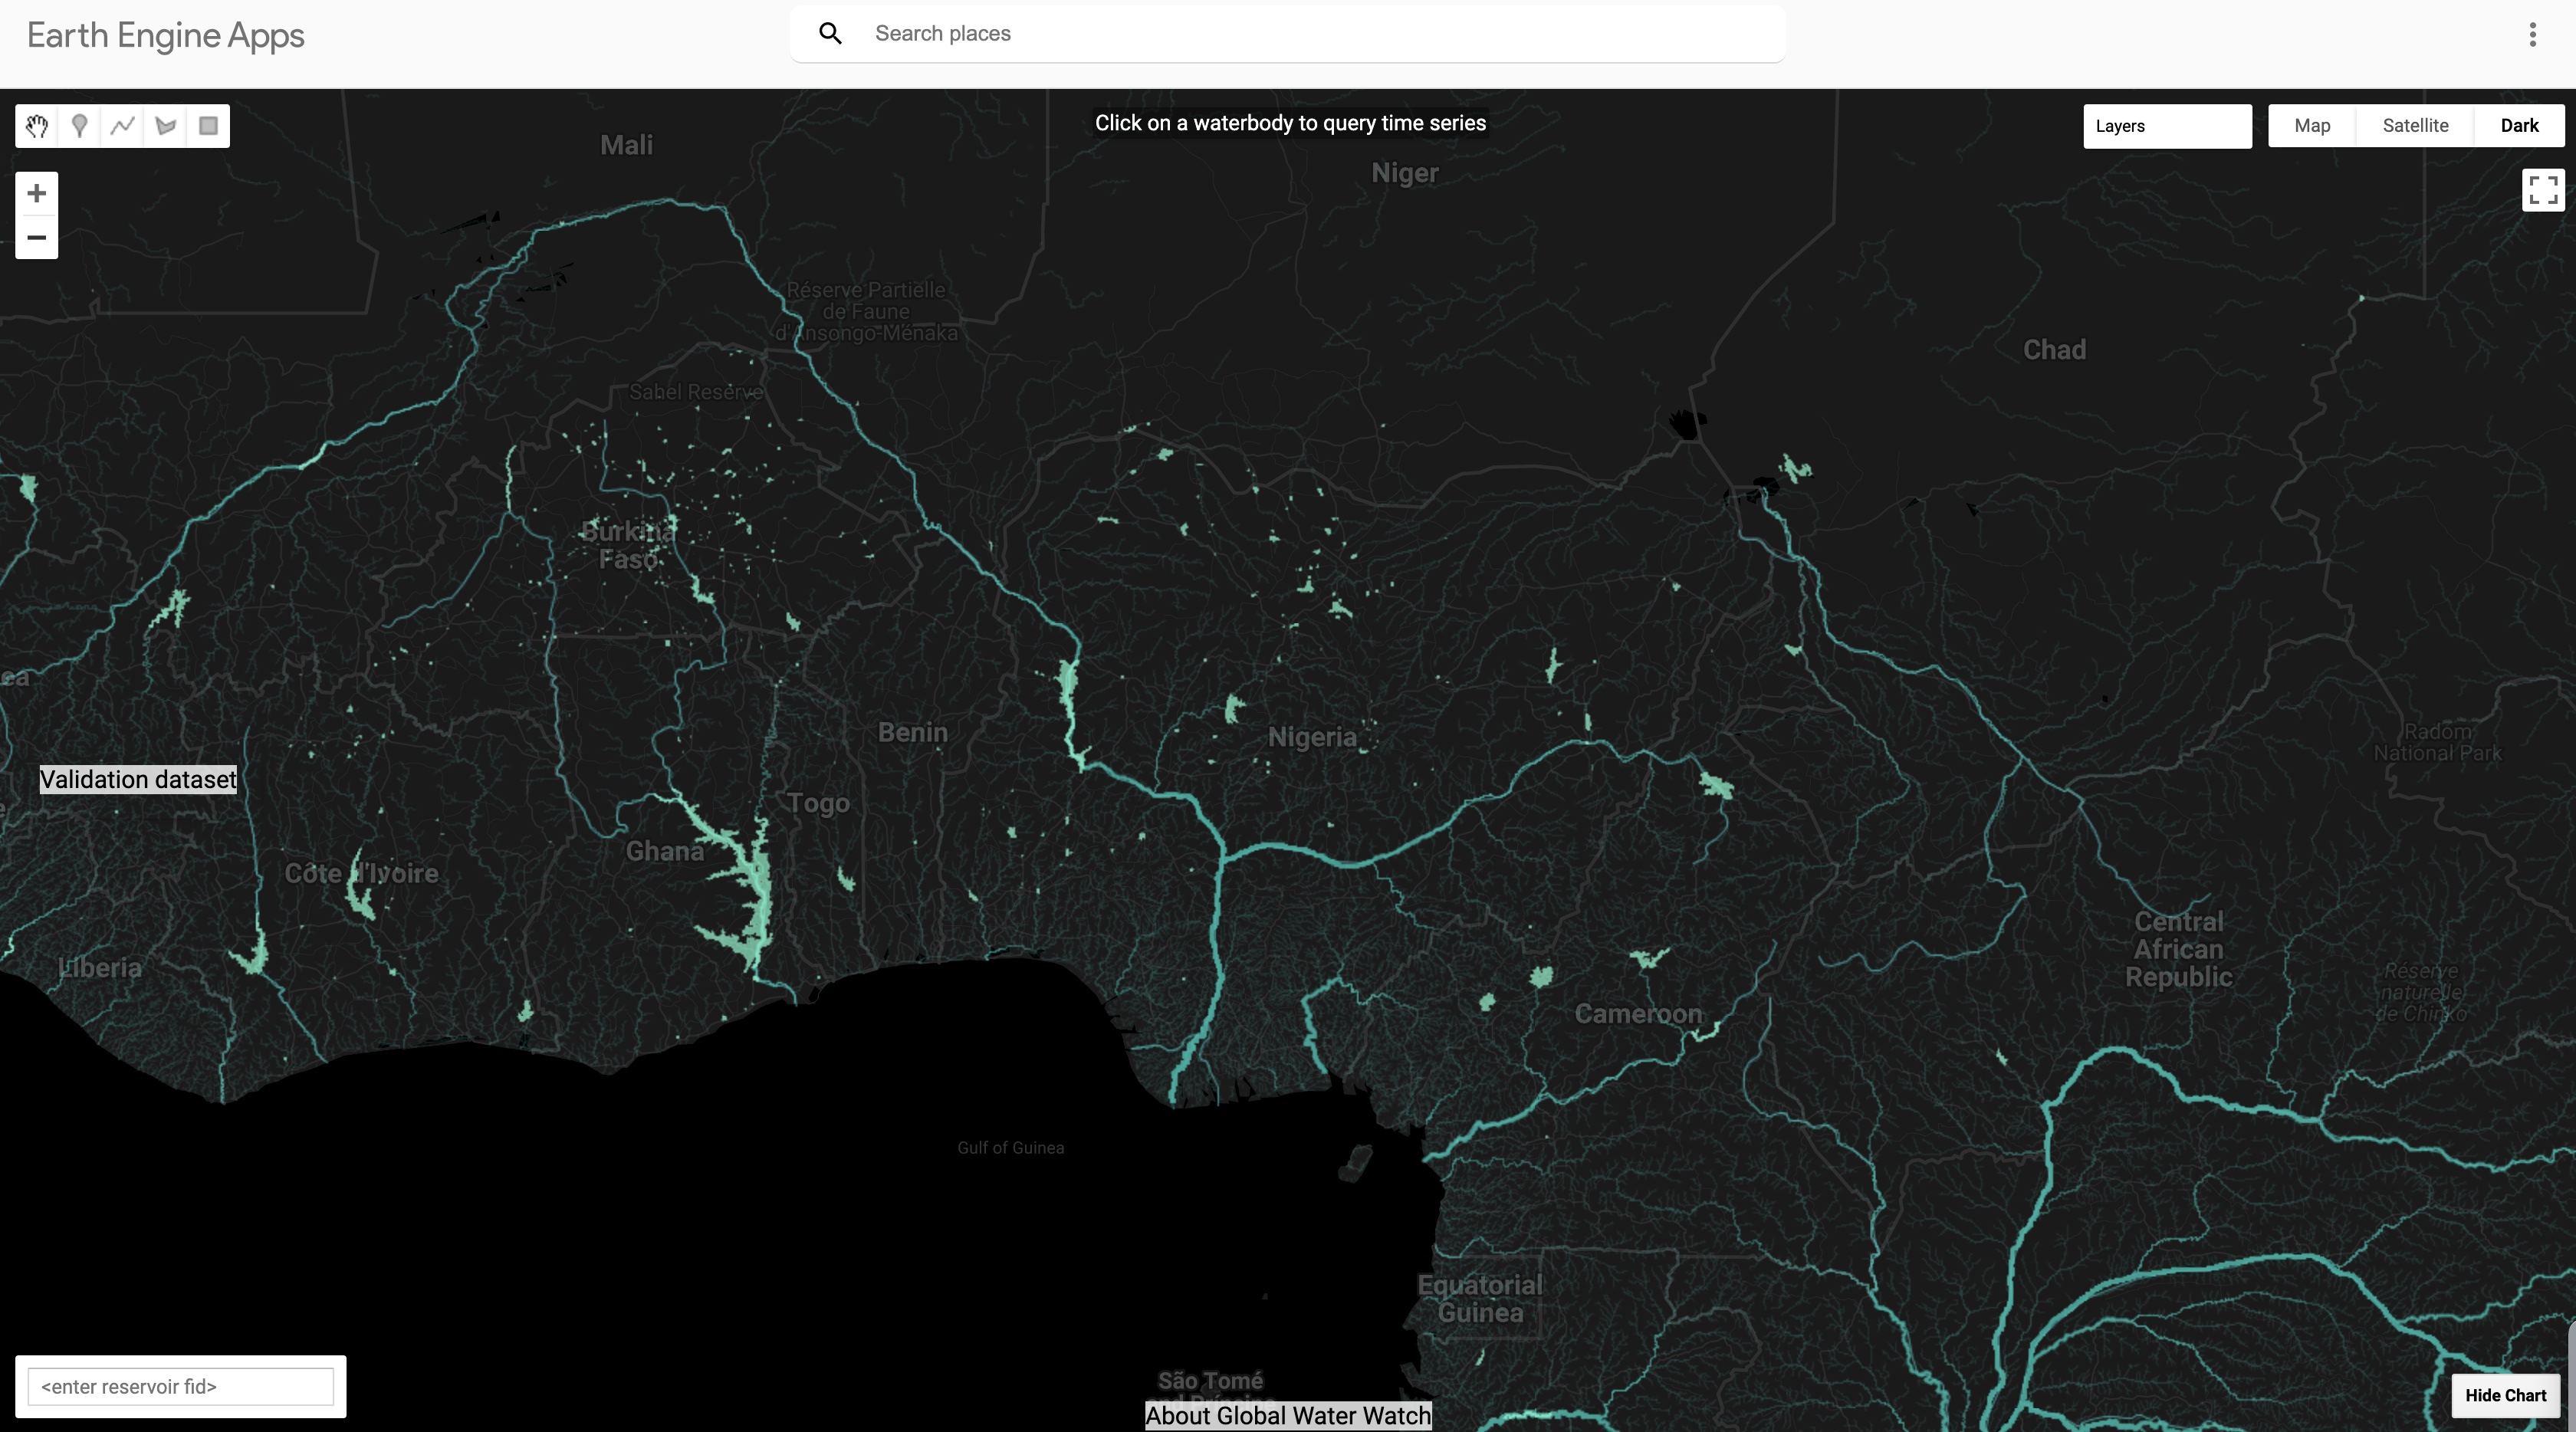The height and width of the screenshot is (1432, 2576).
Task: Open About Global Water Watch link
Action: pos(1287,1415)
